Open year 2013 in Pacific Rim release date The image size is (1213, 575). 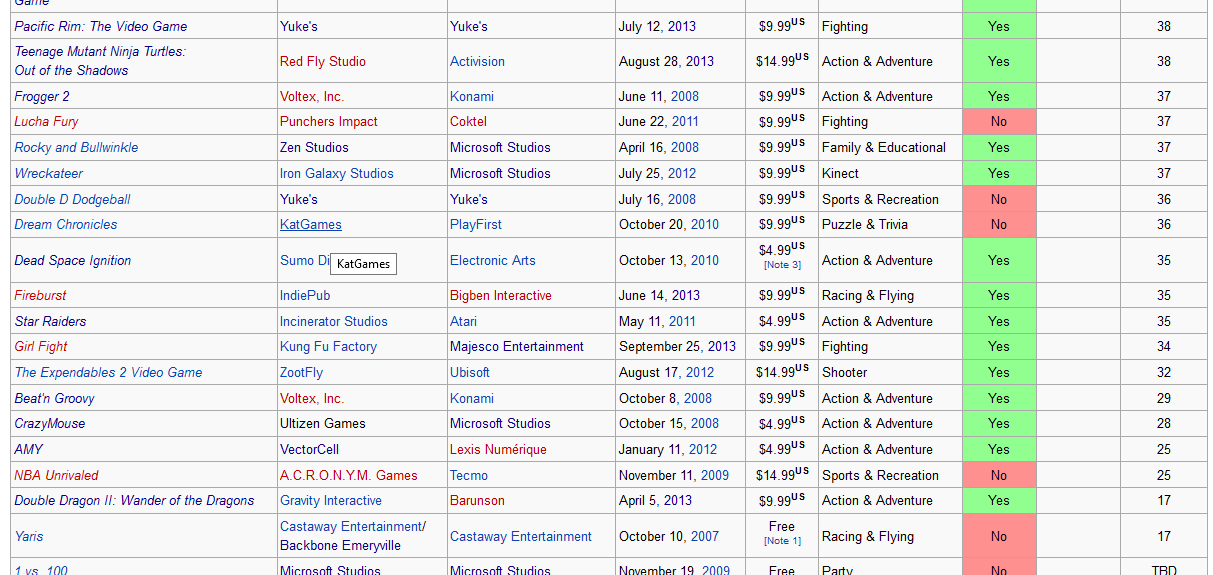(682, 26)
